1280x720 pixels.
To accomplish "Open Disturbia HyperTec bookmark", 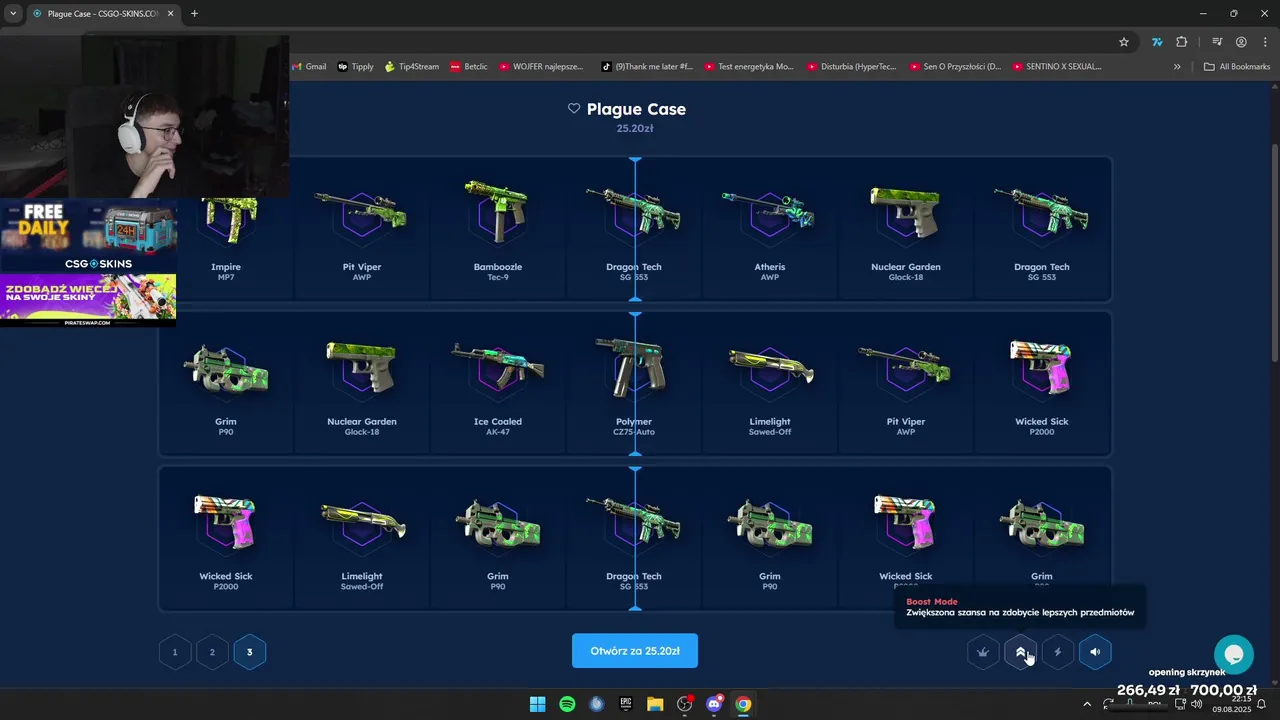I will [x=853, y=67].
